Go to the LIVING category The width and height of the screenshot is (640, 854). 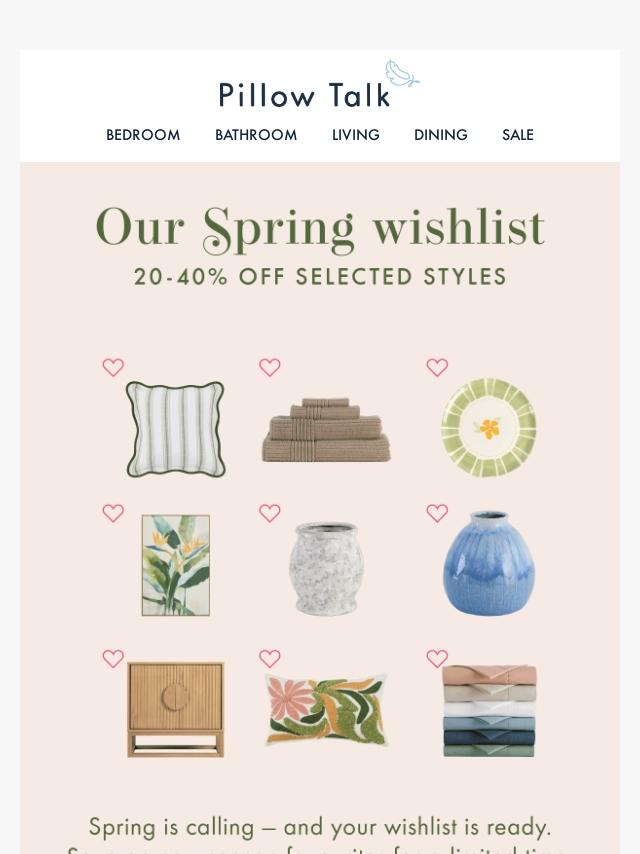point(356,135)
